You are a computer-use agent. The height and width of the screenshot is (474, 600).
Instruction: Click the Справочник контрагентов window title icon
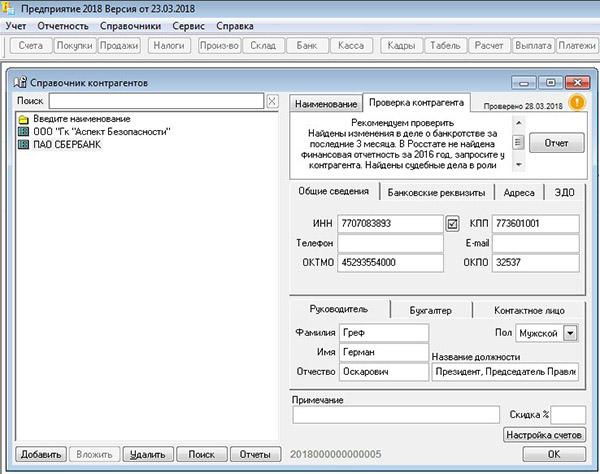[x=22, y=82]
